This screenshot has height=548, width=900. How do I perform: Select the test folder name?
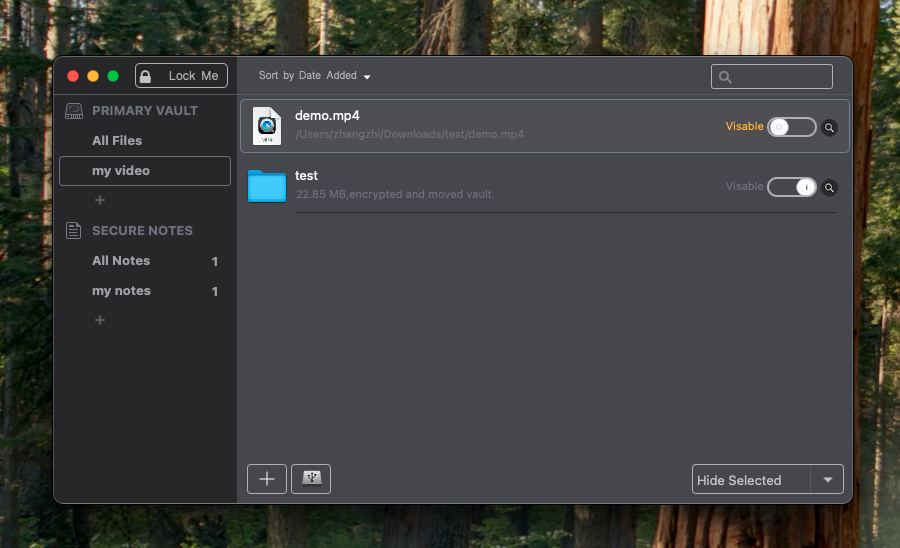coord(307,176)
